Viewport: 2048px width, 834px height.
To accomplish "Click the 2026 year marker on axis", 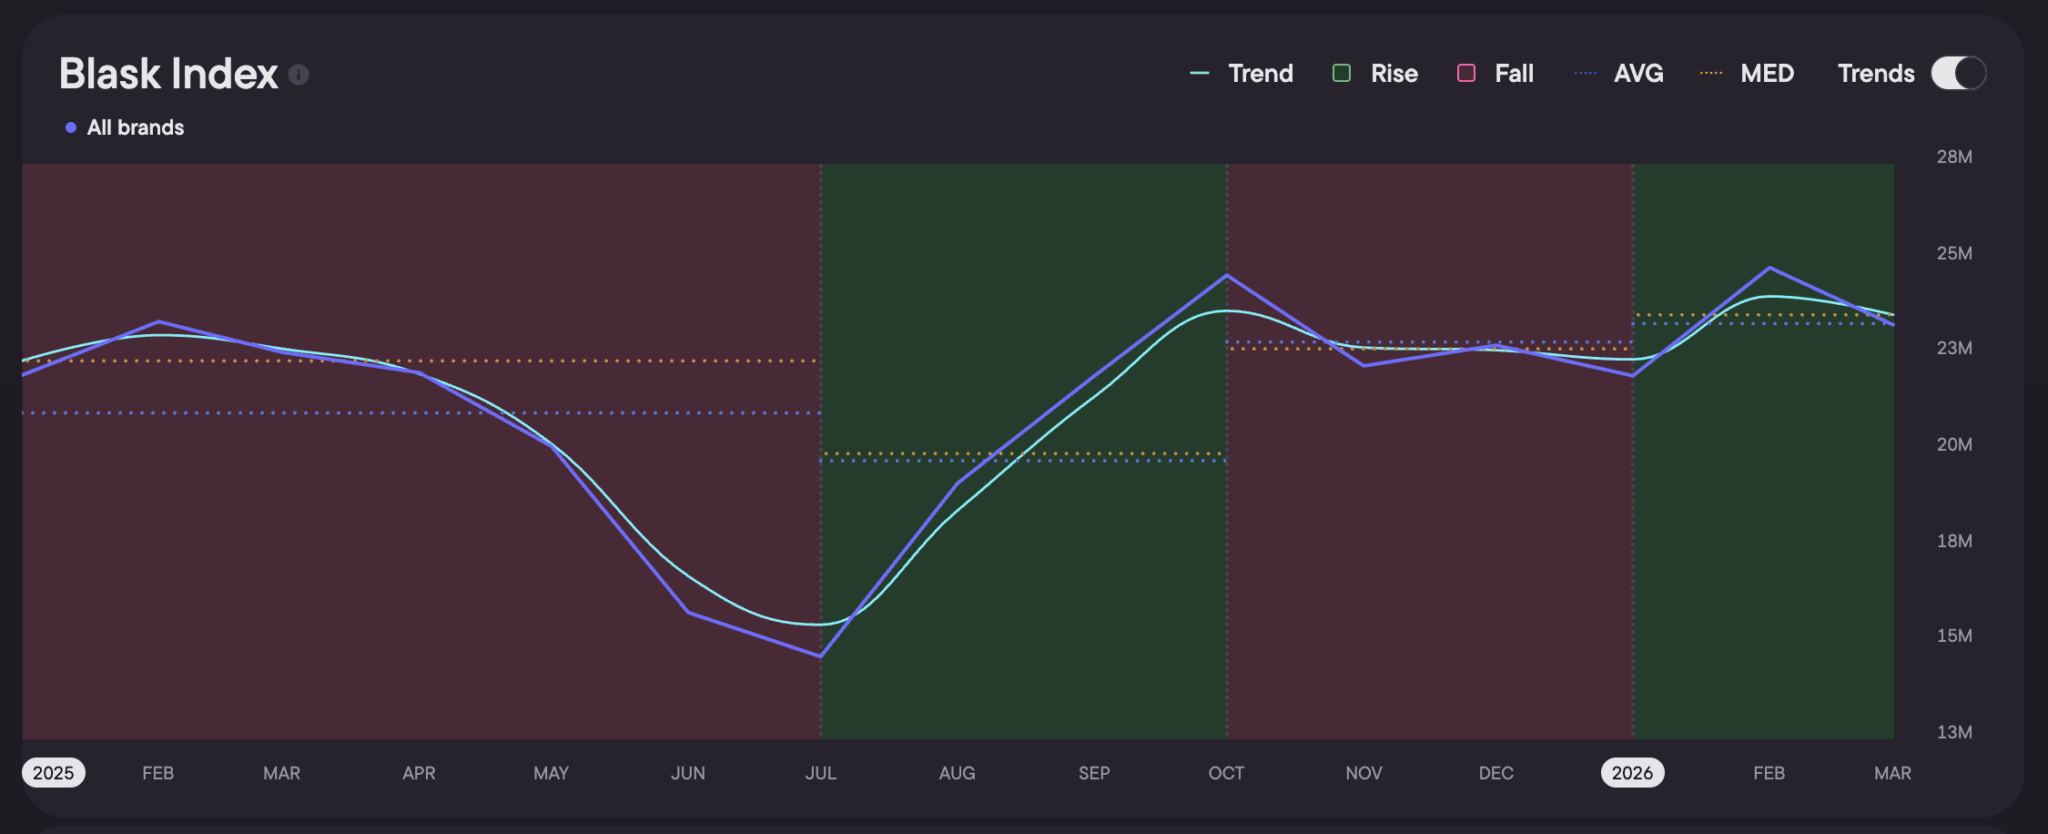I will coord(1633,773).
